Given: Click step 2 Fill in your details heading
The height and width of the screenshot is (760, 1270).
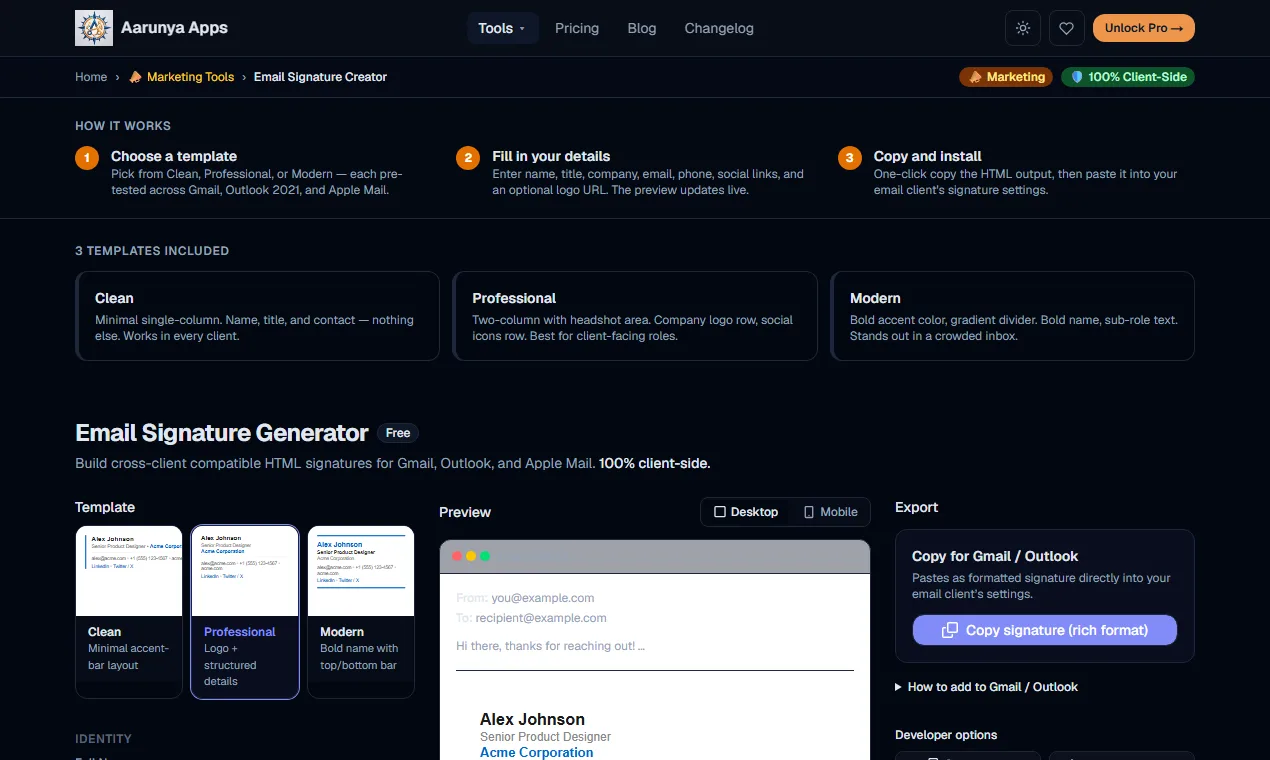Looking at the screenshot, I should pos(551,156).
